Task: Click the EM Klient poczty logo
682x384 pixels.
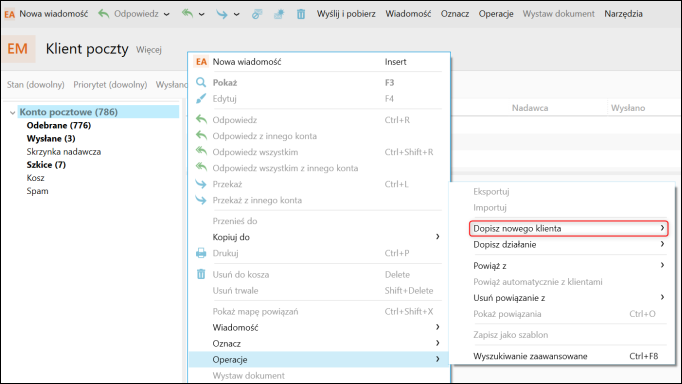Action: 18,49
